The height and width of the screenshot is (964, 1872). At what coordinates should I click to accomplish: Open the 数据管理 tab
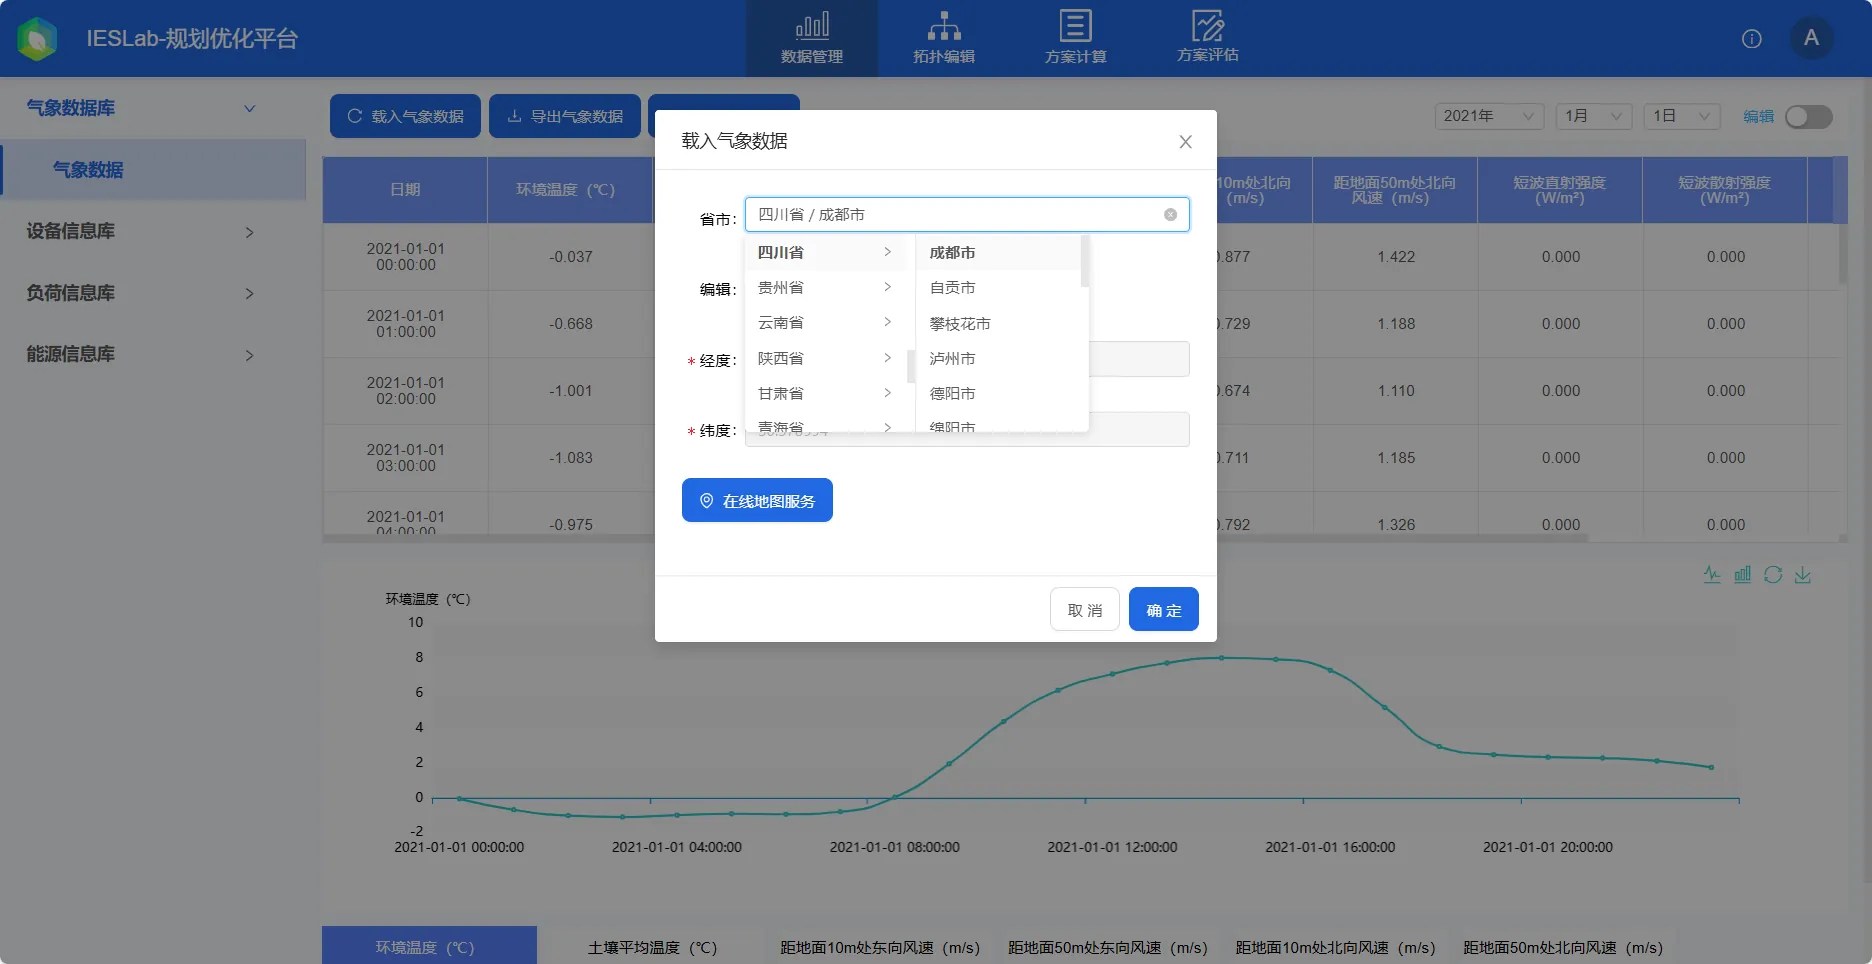tap(812, 39)
